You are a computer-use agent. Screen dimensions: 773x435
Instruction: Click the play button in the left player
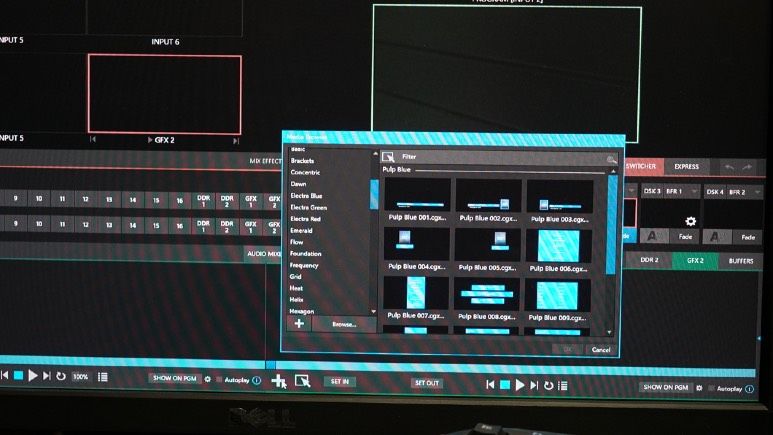[33, 376]
